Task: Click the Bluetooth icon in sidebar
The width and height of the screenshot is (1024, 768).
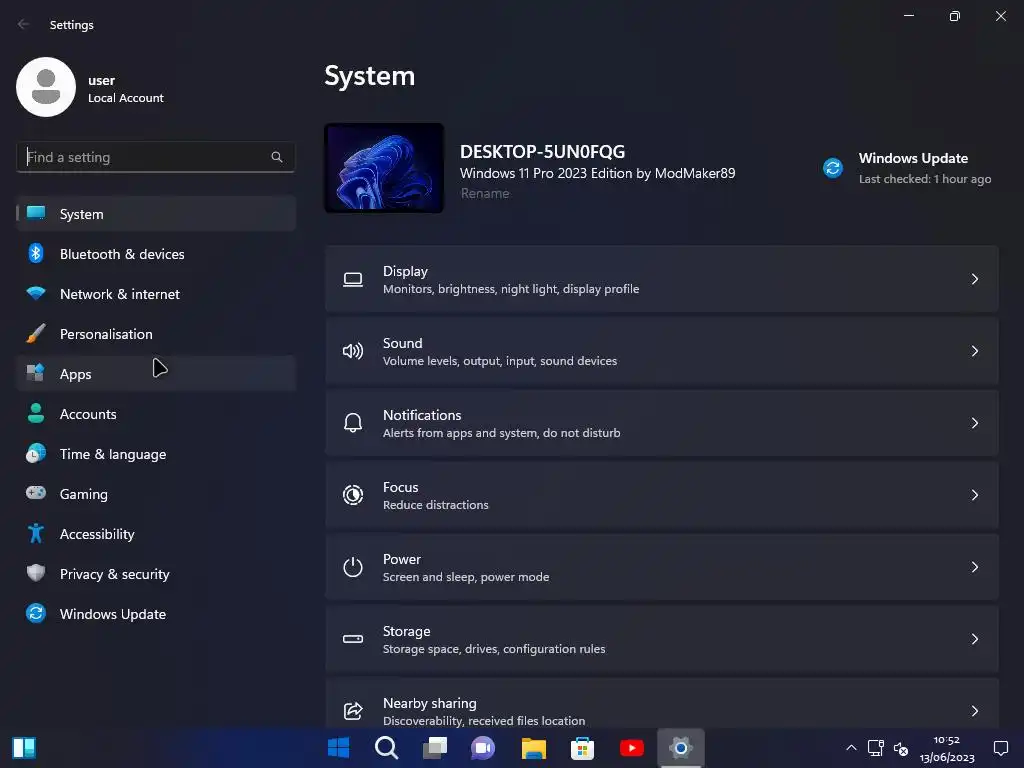Action: coord(36,253)
